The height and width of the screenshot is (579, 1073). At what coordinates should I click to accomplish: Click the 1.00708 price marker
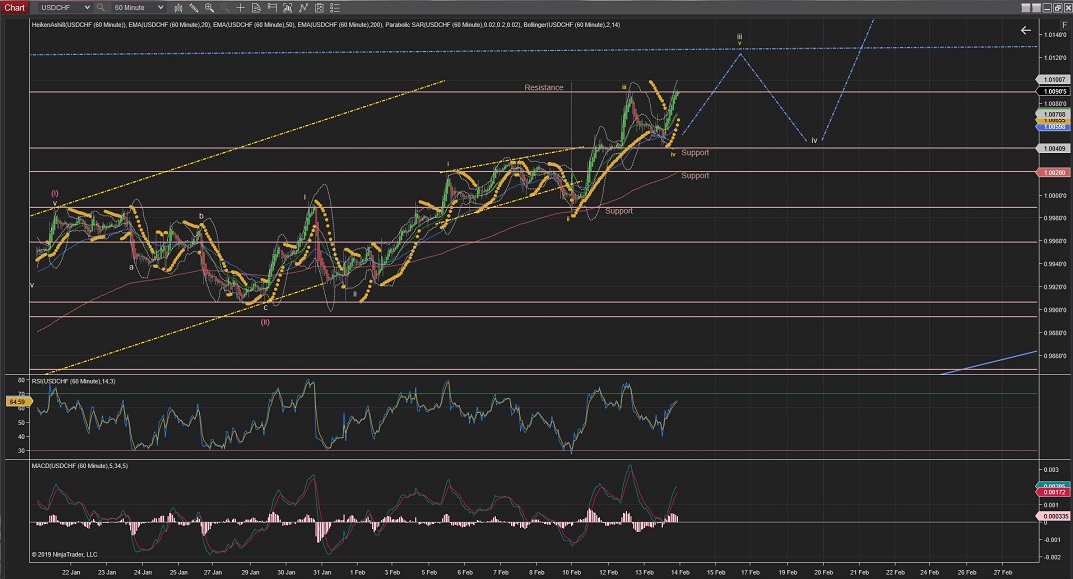click(1055, 114)
